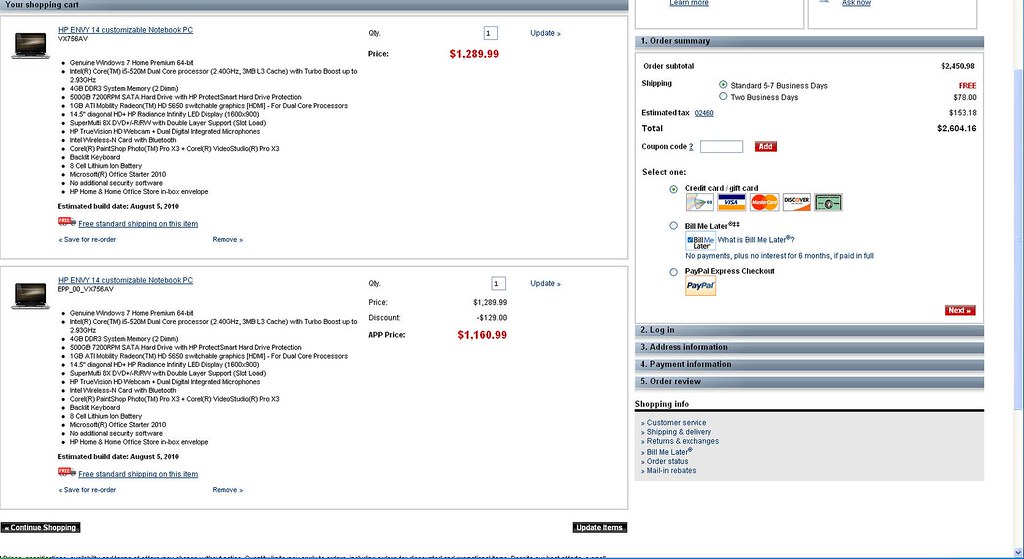
Task: Save second item for re-order
Action: click(88, 490)
